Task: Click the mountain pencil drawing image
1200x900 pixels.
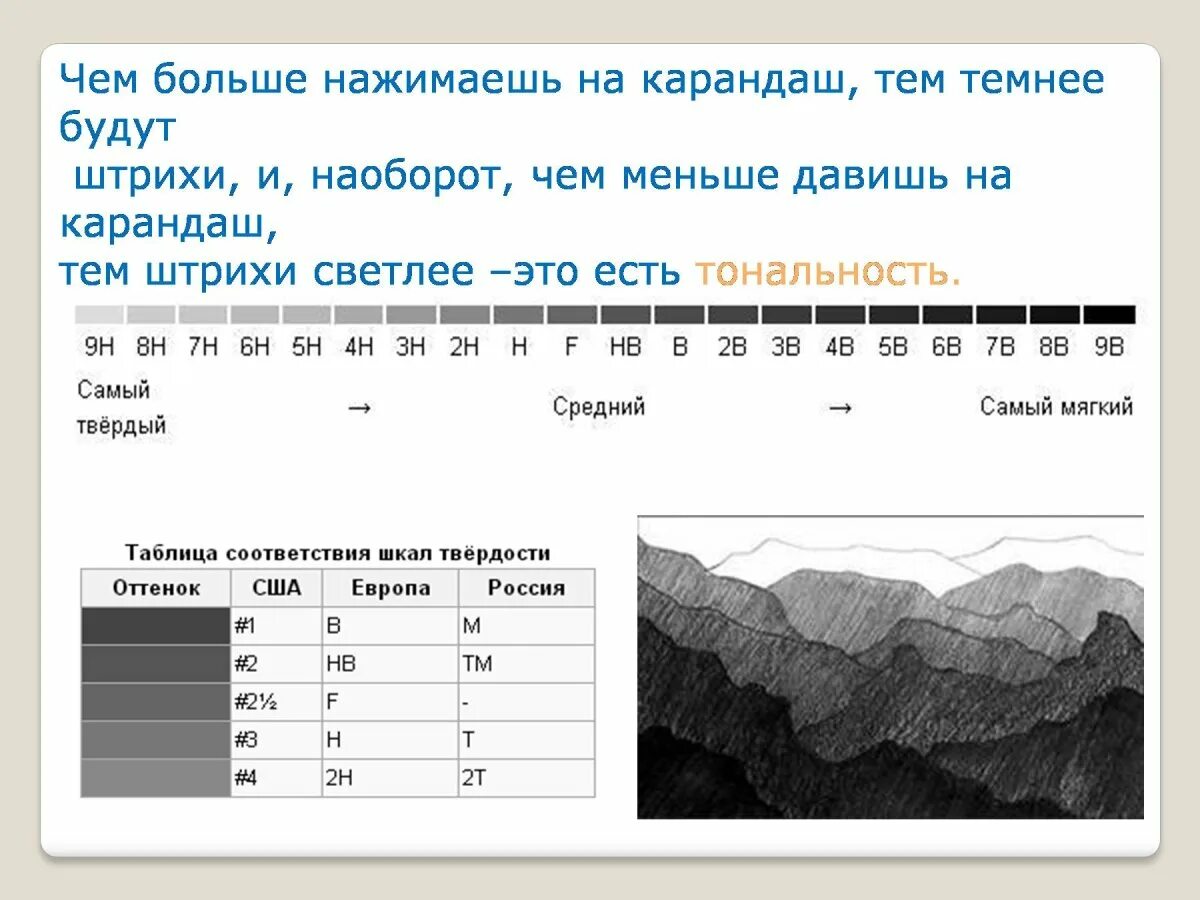Action: [x=890, y=667]
